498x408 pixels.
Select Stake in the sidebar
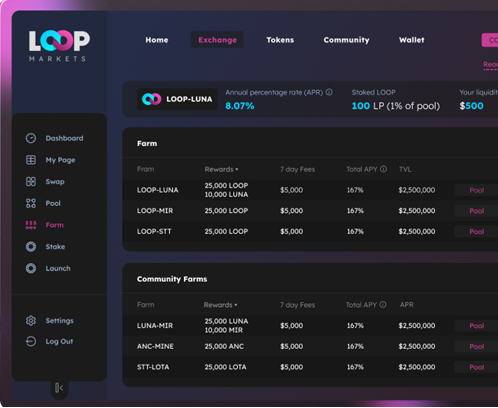pyautogui.click(x=55, y=247)
